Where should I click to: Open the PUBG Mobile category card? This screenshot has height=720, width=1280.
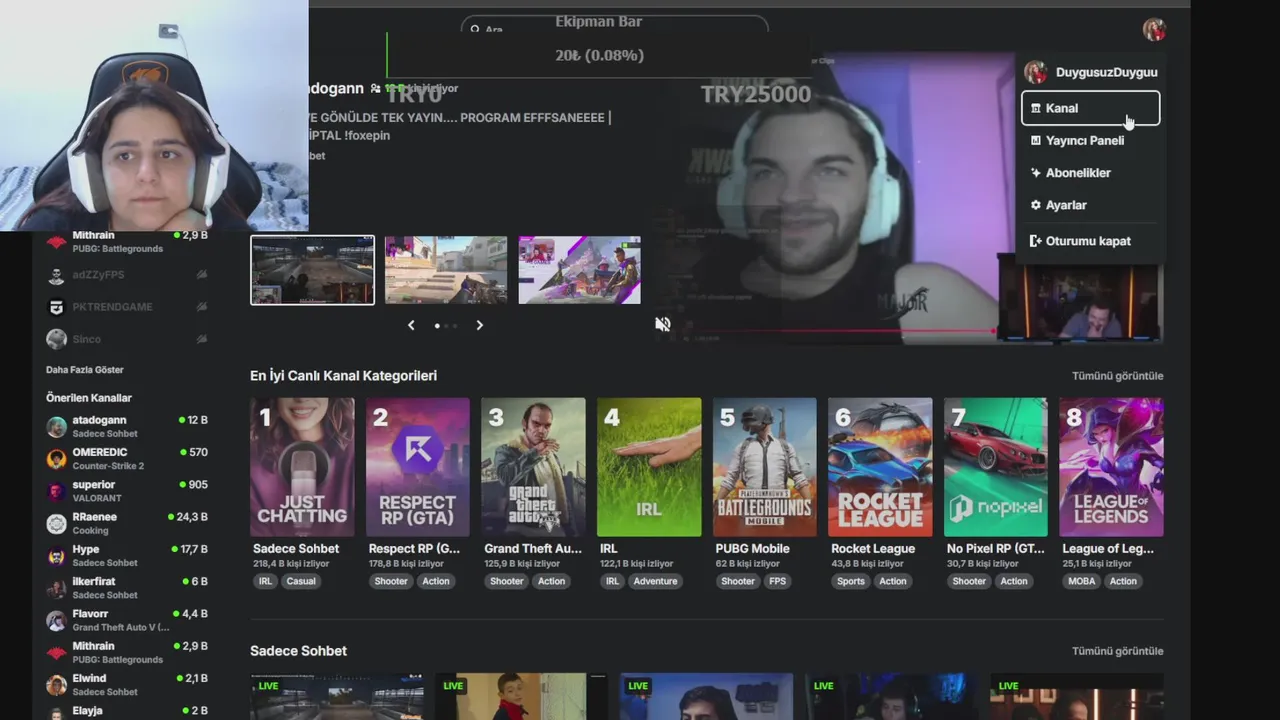[x=764, y=467]
